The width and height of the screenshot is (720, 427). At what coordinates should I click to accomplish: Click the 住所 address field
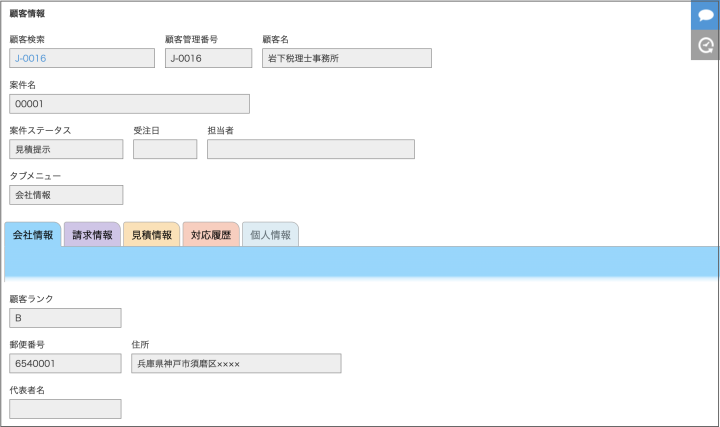236,363
